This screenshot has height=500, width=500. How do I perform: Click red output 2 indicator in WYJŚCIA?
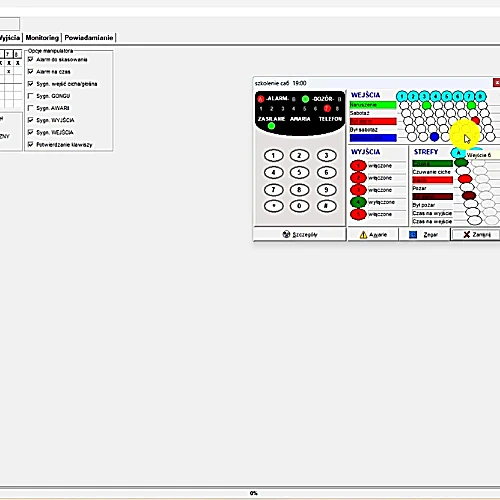[358, 178]
